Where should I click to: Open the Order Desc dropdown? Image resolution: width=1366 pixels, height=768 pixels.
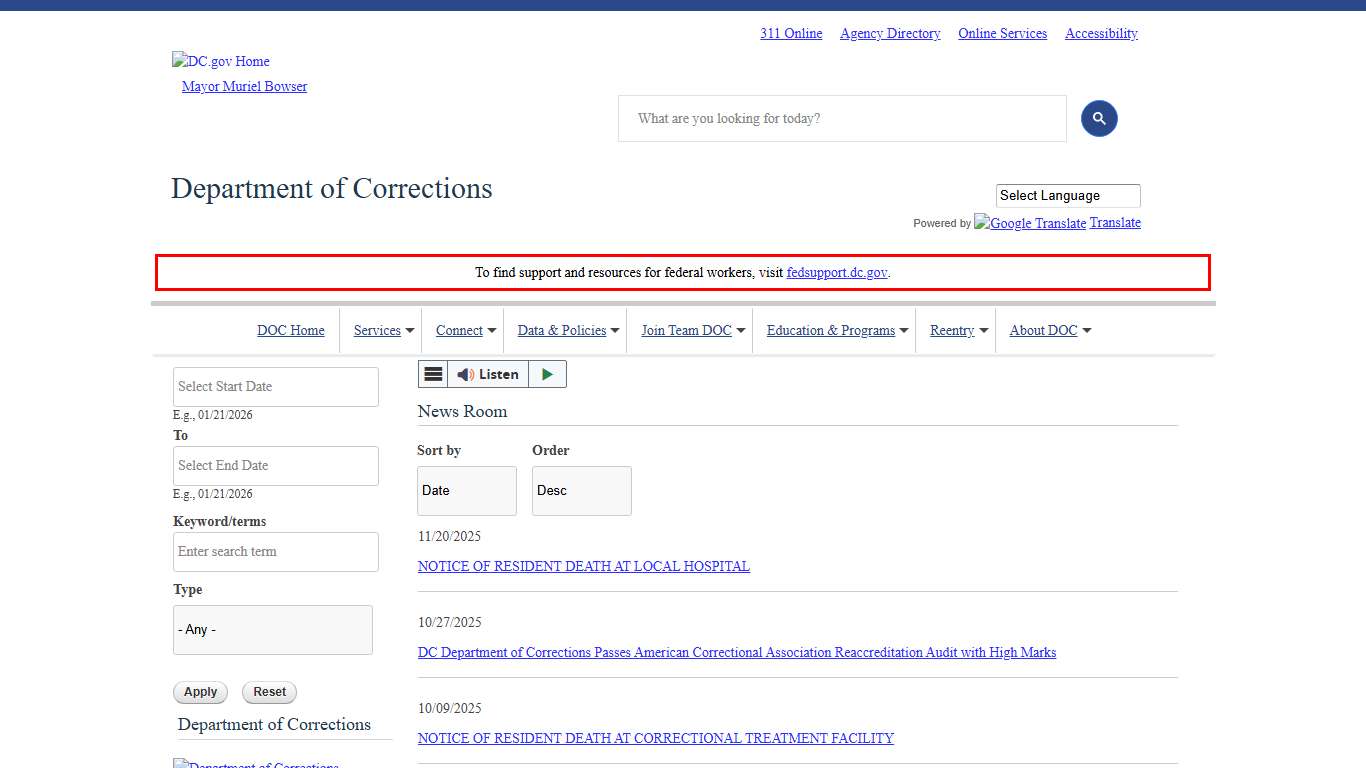tap(581, 491)
